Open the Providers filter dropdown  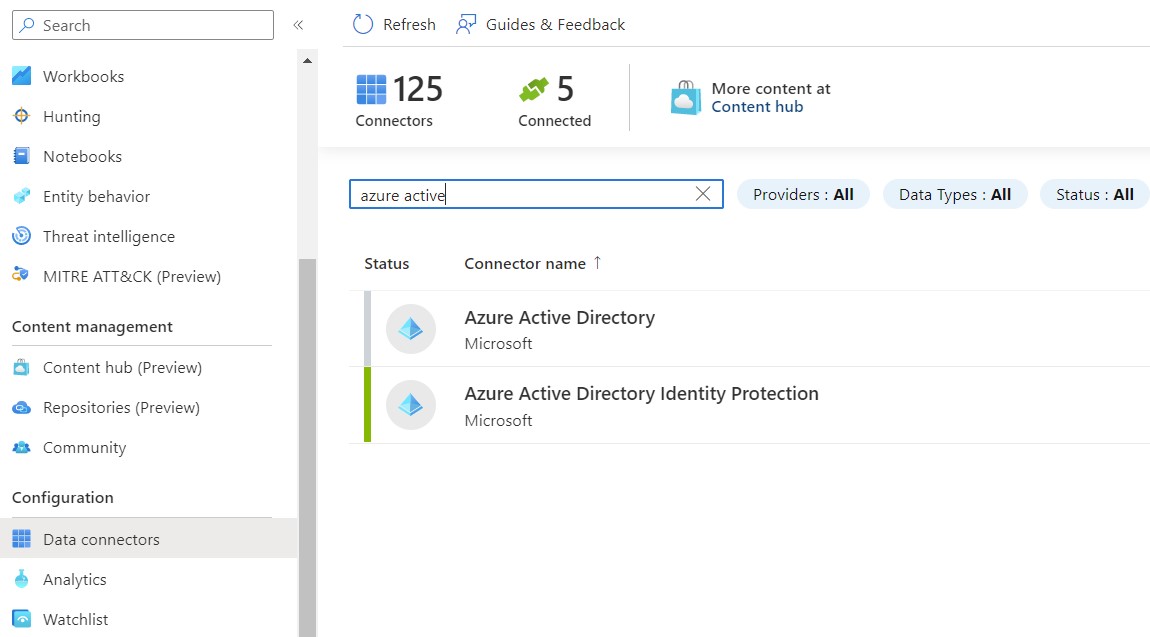pos(803,194)
